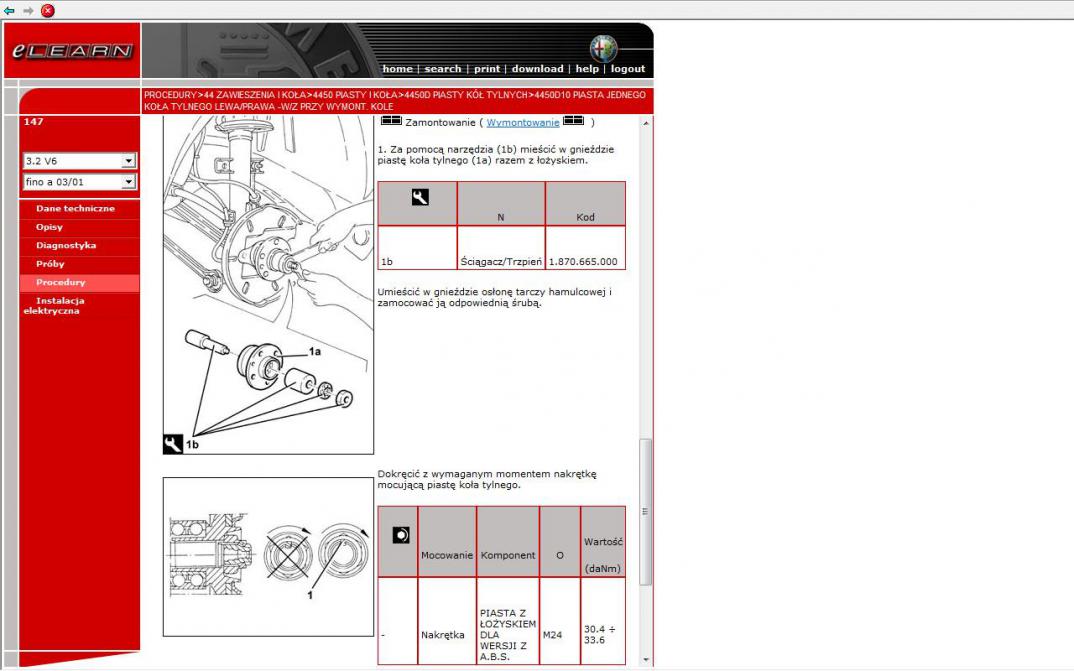1074x671 pixels.
Task: Click the 147 model label in sidebar
Action: [x=34, y=122]
